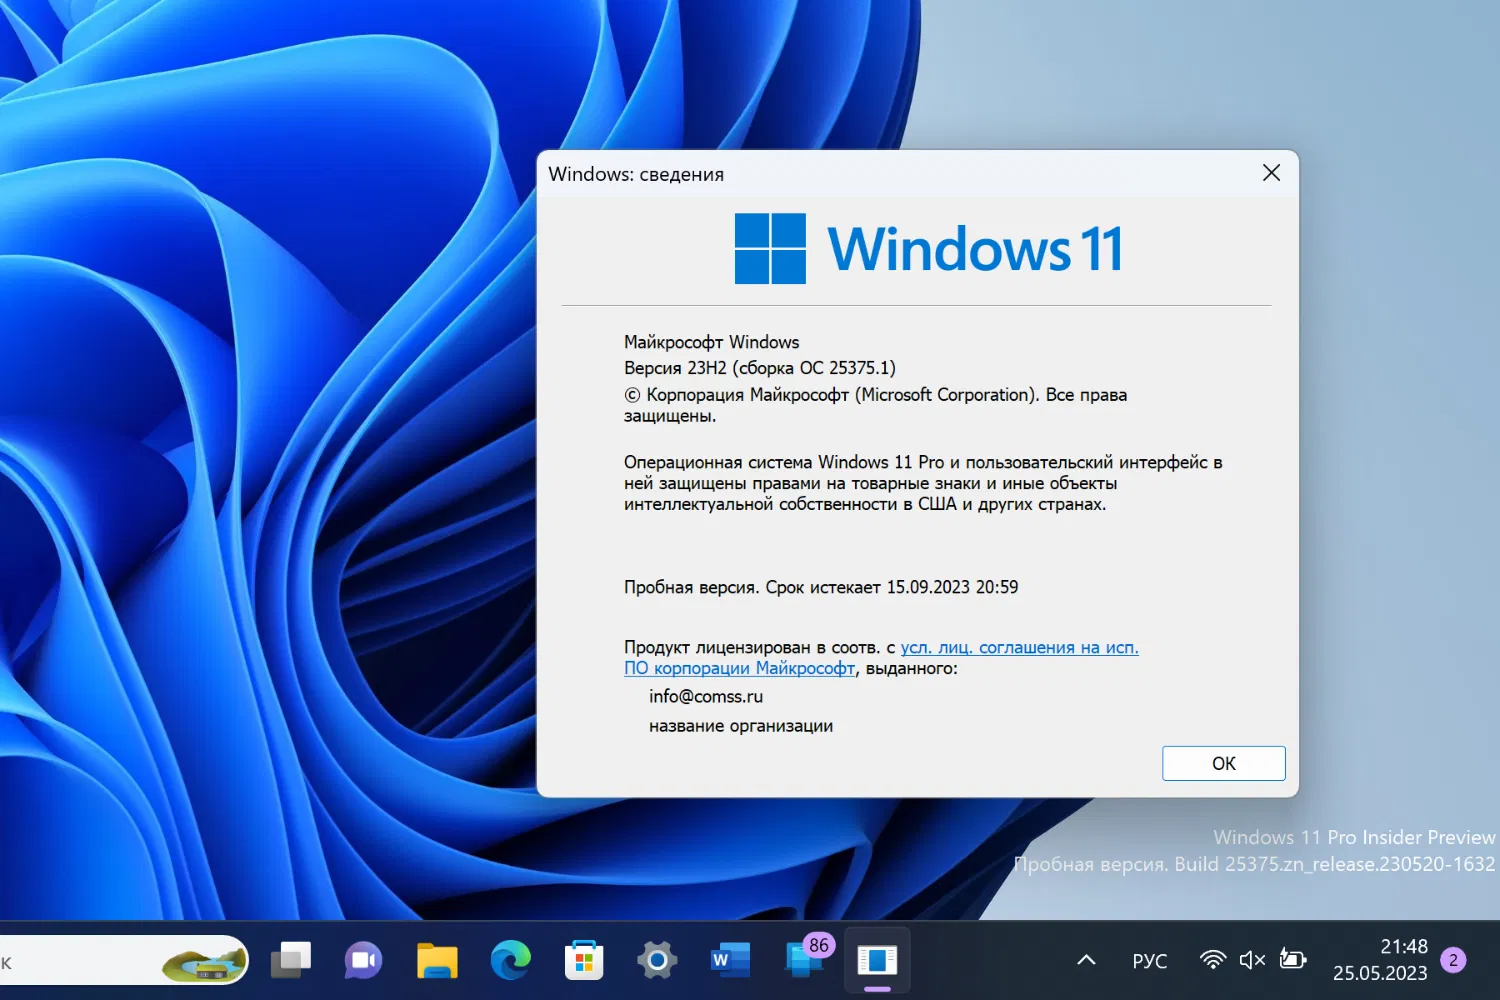This screenshot has width=1500, height=1000.
Task: Click OK in the Windows: сведения dialog
Action: point(1223,763)
